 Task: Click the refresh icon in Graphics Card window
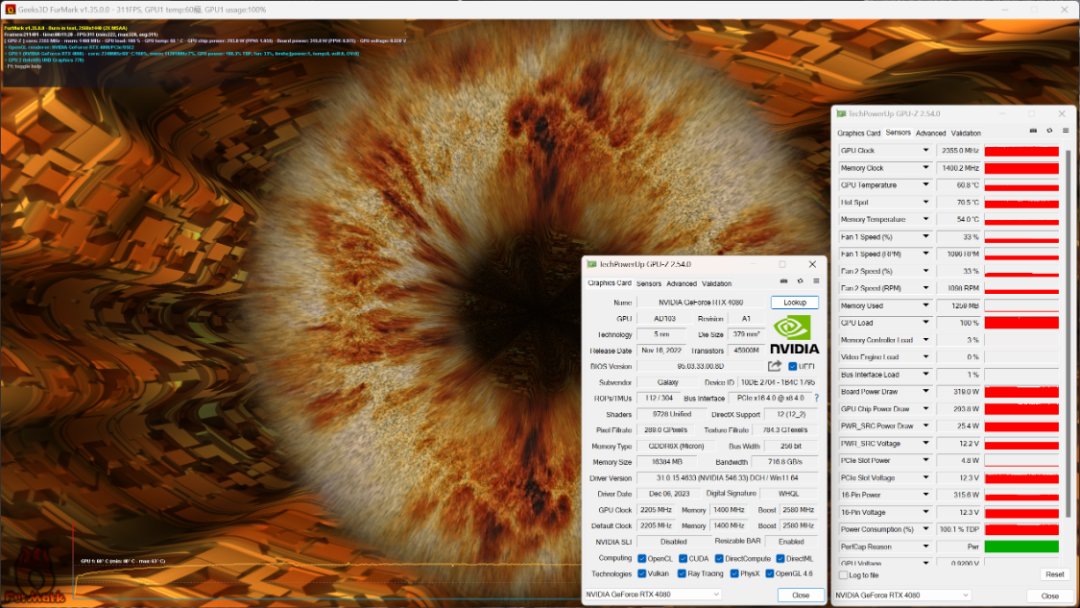pyautogui.click(x=800, y=282)
